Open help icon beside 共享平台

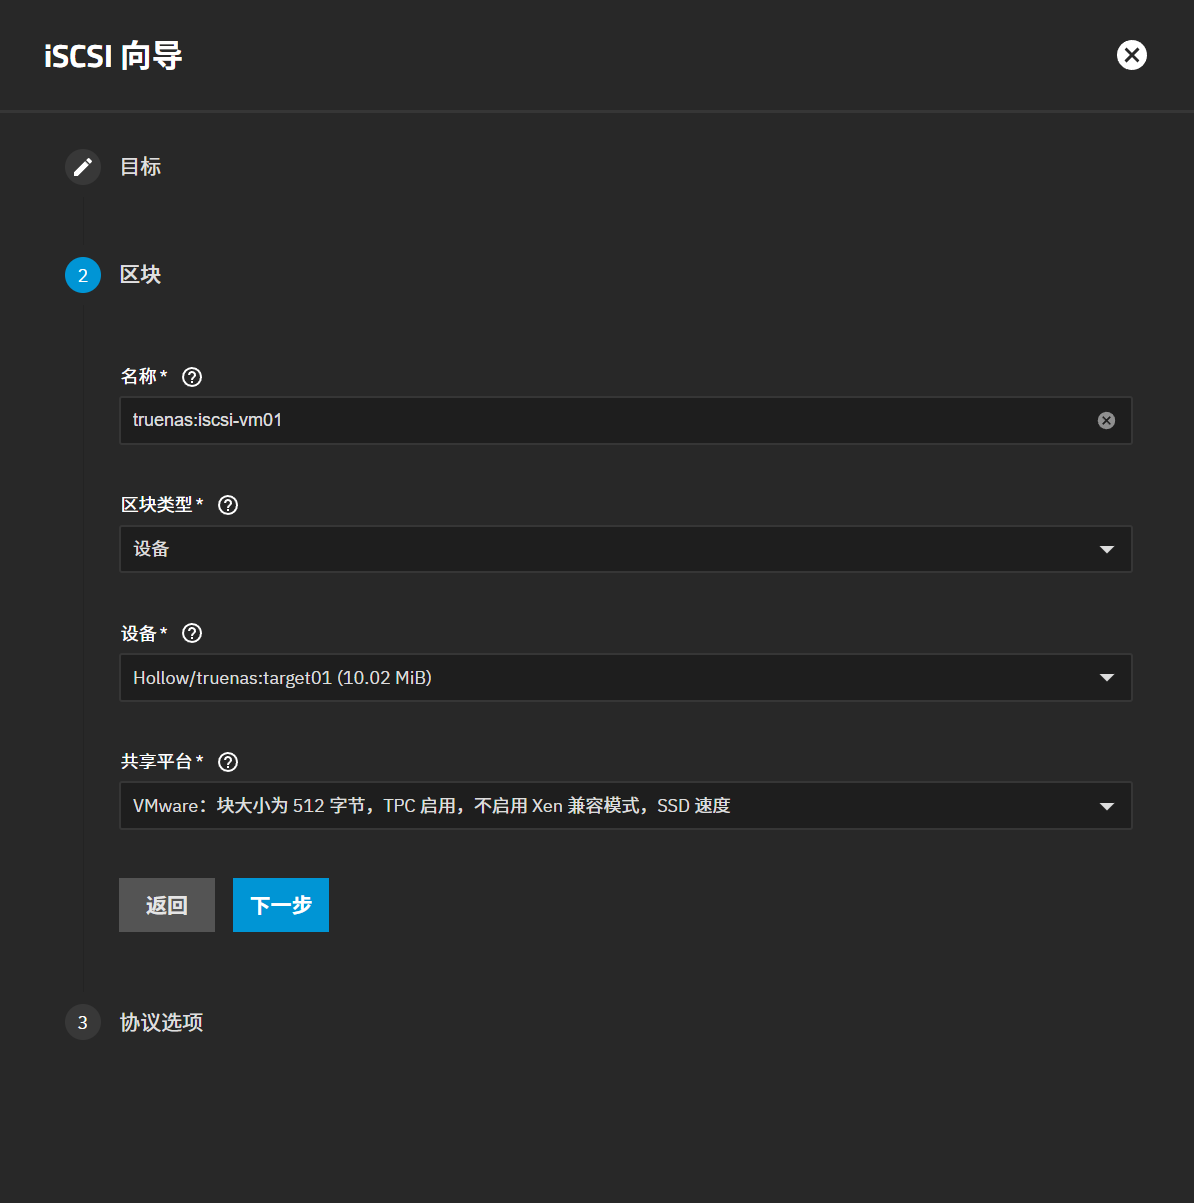pos(228,762)
